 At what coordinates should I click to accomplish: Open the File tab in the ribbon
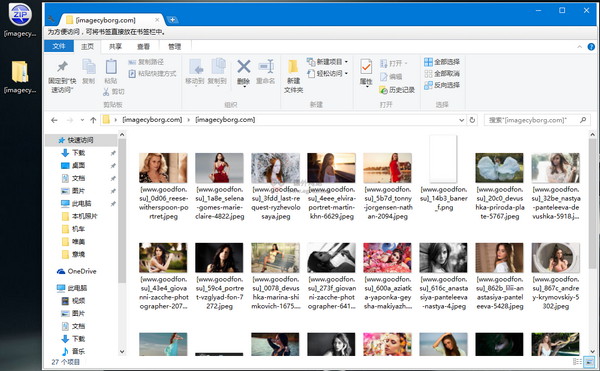(59, 46)
